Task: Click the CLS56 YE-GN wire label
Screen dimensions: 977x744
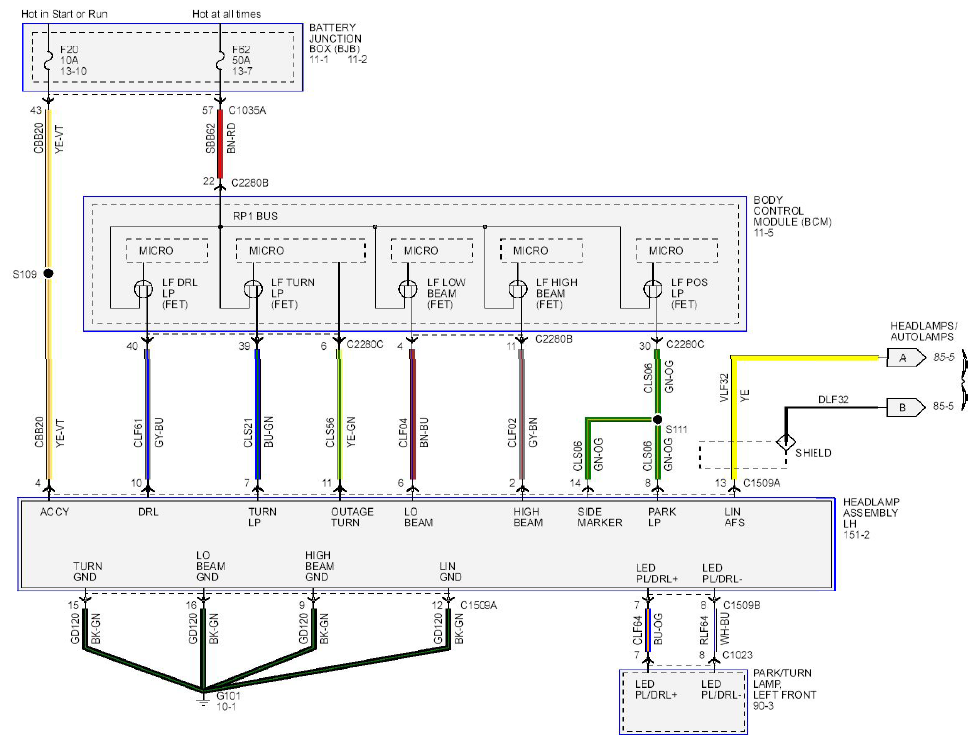Action: (340, 432)
